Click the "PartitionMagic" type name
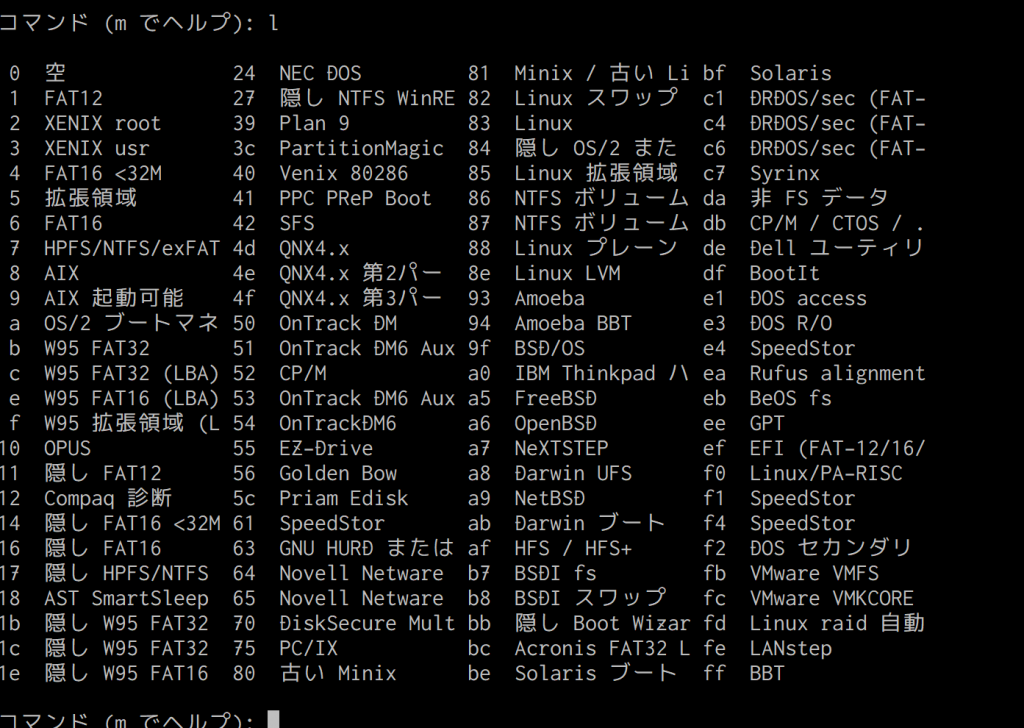1024x728 pixels. 361,148
